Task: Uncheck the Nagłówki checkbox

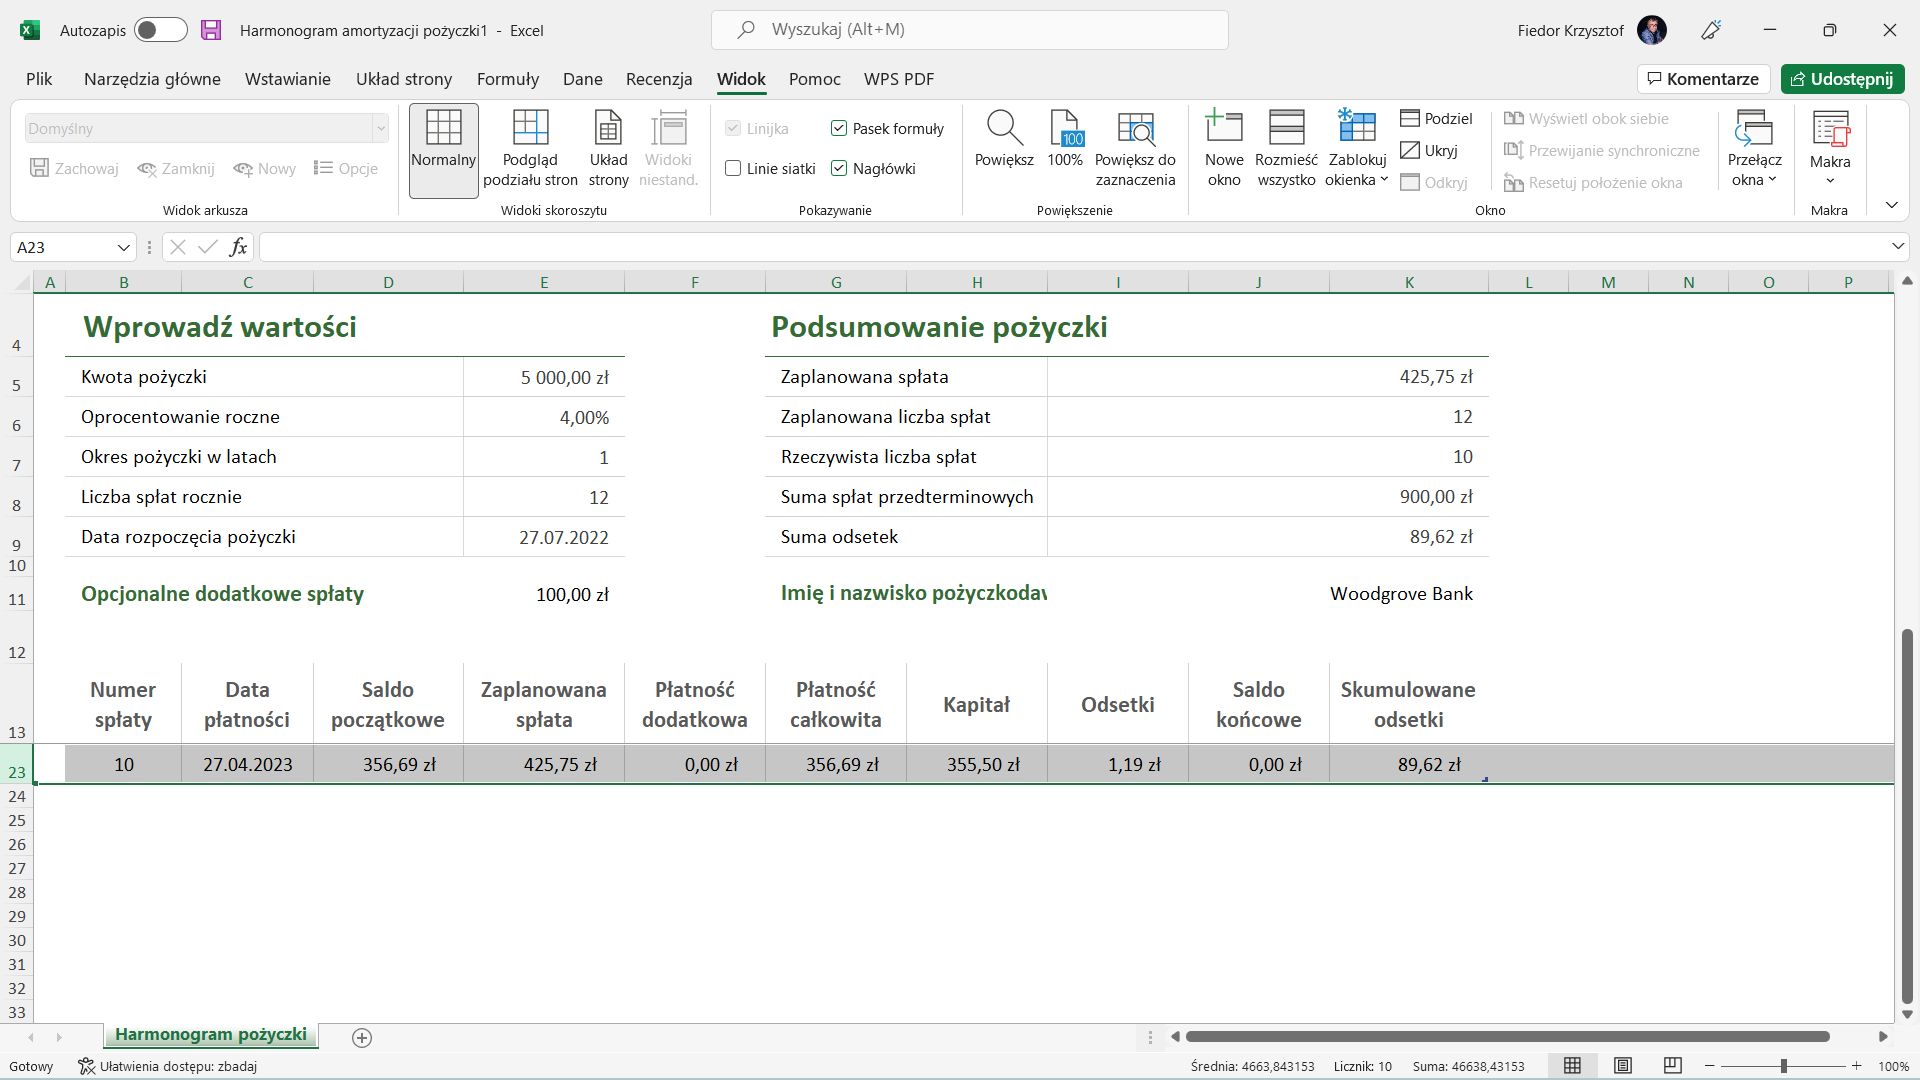Action: (x=839, y=168)
